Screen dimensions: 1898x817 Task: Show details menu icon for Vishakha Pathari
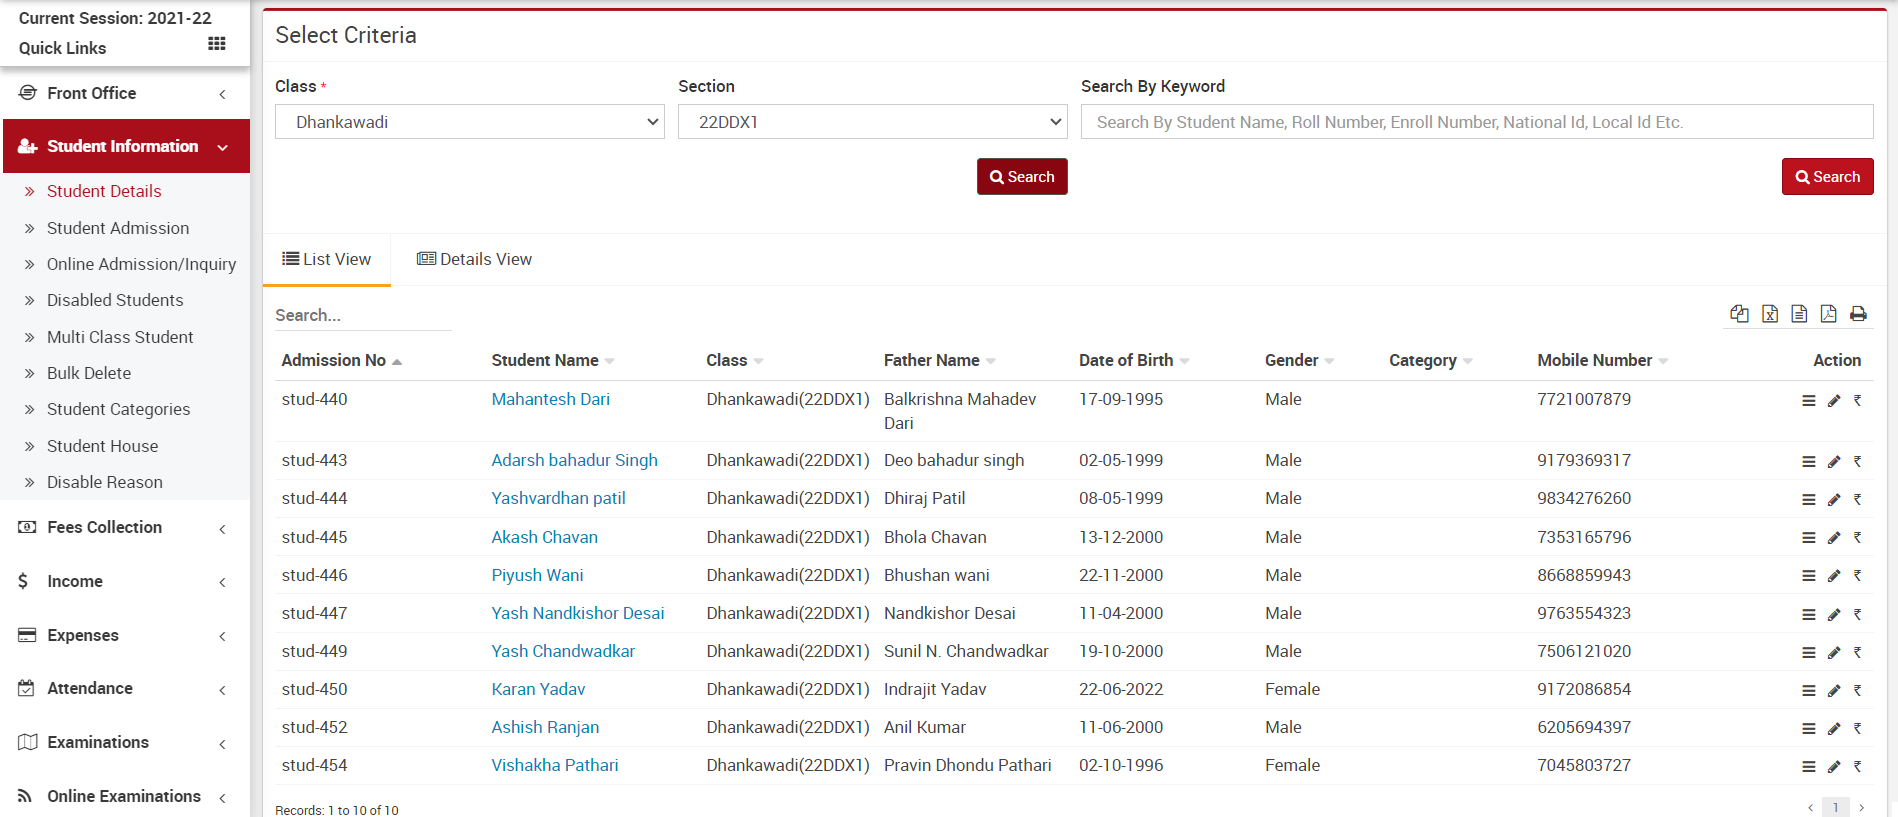pos(1808,767)
